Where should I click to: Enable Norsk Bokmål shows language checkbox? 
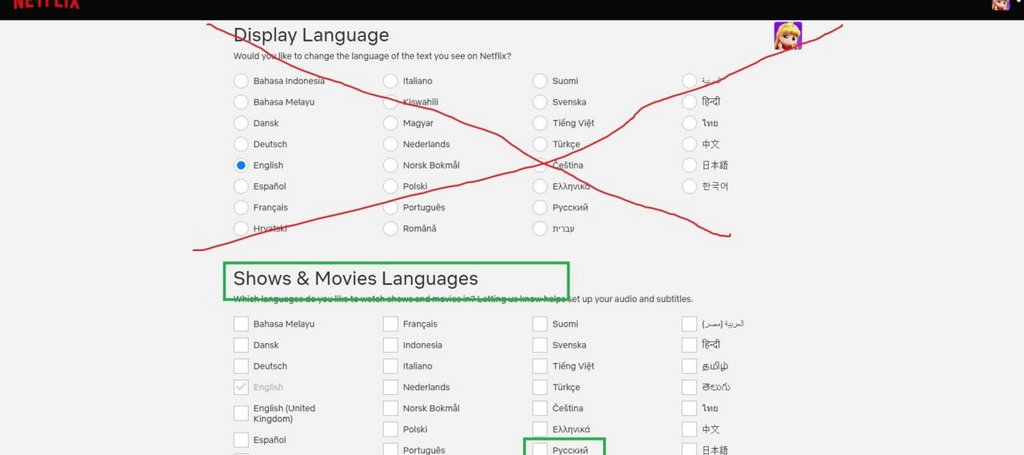click(391, 408)
